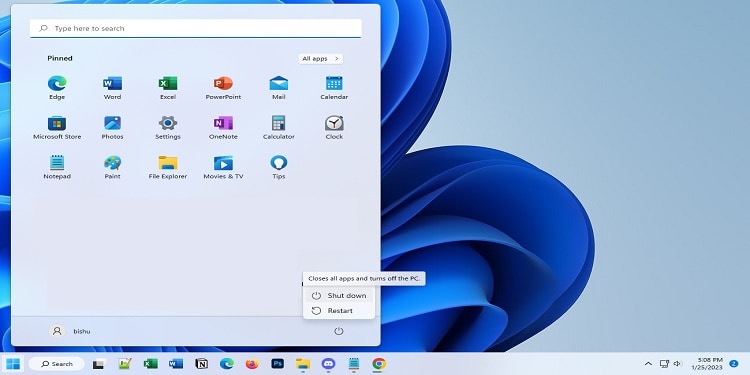
Task: Open the pinned File Explorer in Start menu
Action: click(168, 167)
